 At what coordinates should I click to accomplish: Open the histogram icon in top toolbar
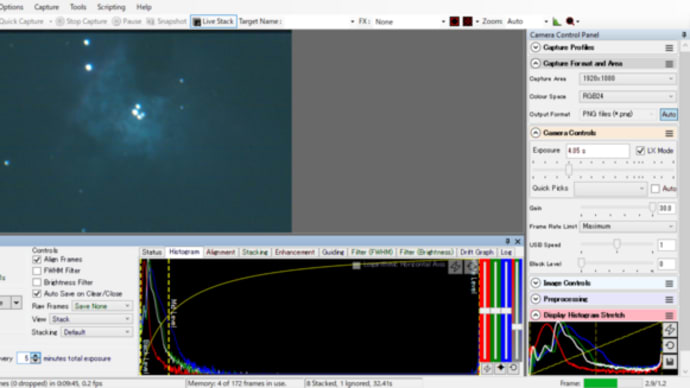coord(557,22)
